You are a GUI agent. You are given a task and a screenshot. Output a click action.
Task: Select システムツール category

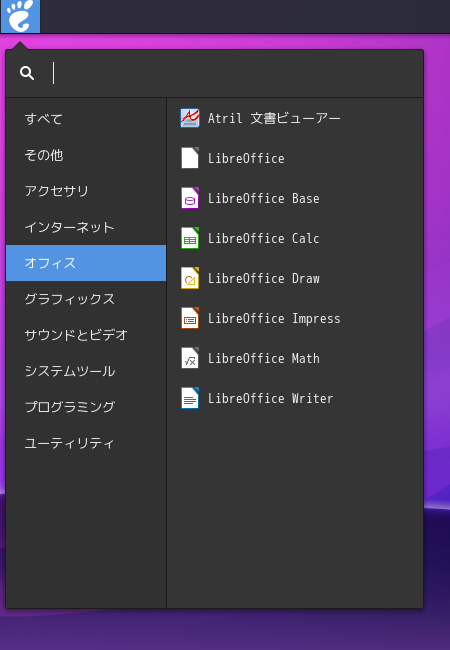pyautogui.click(x=86, y=371)
